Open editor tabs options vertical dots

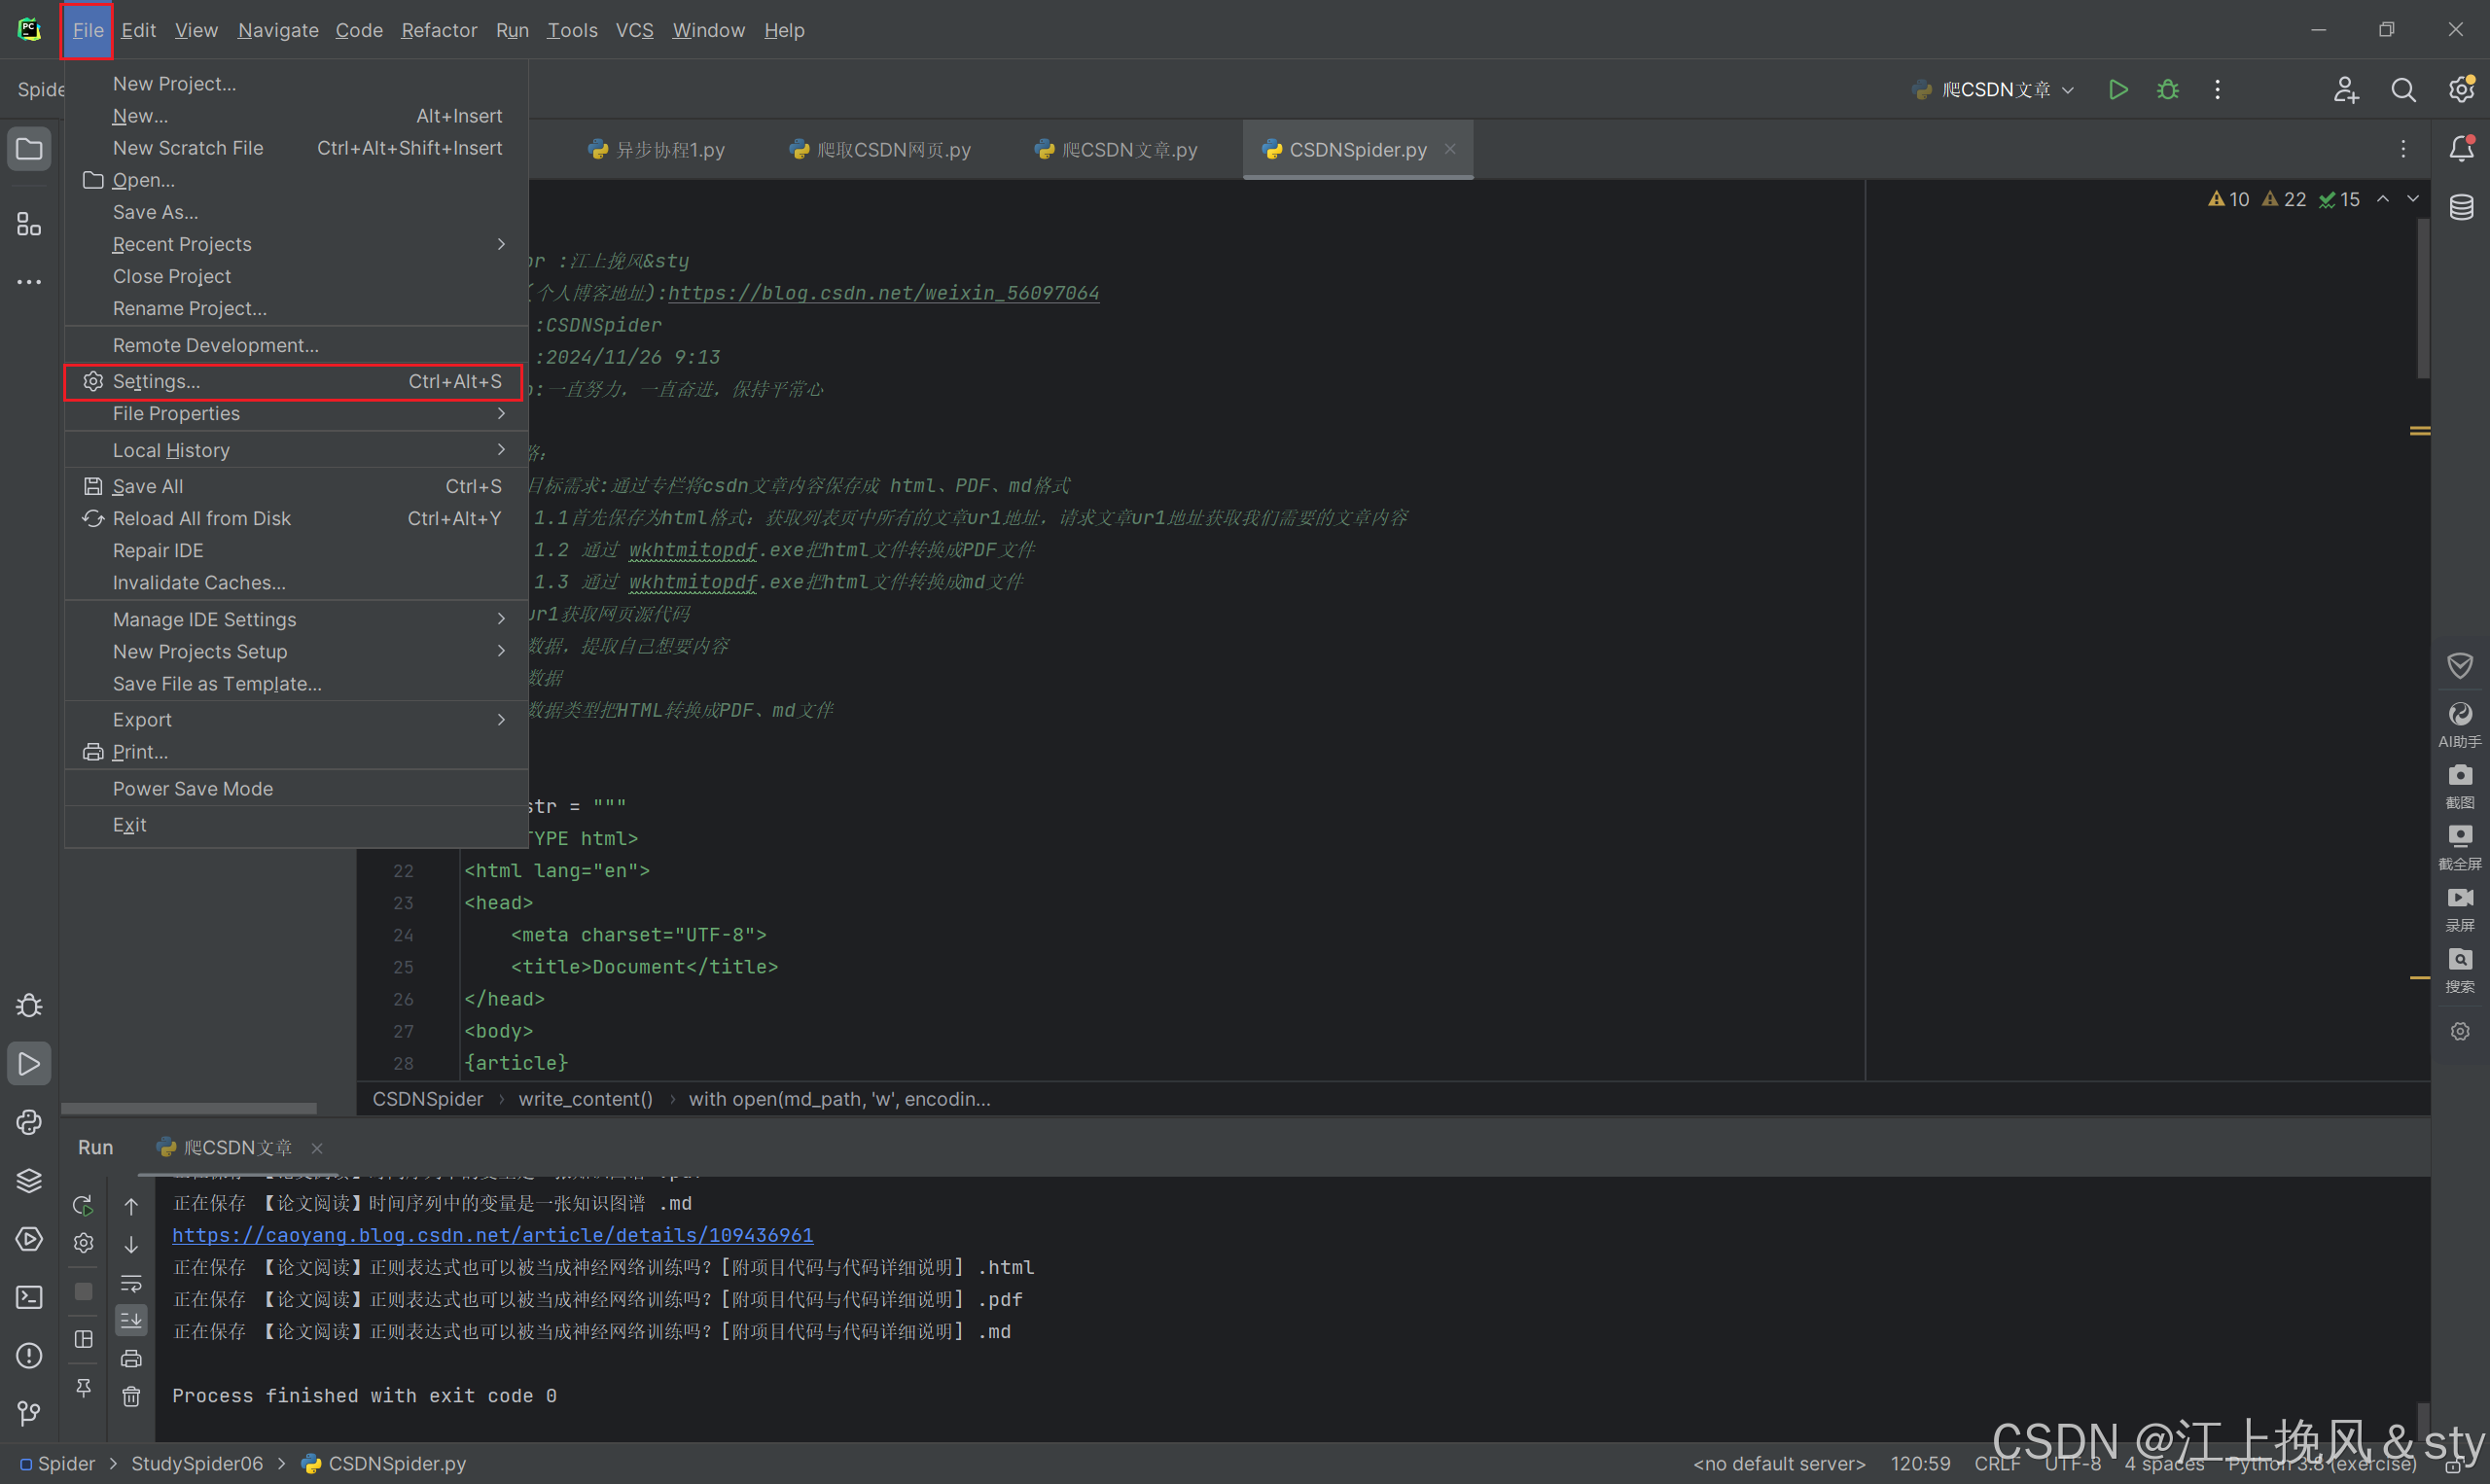pos(2402,149)
